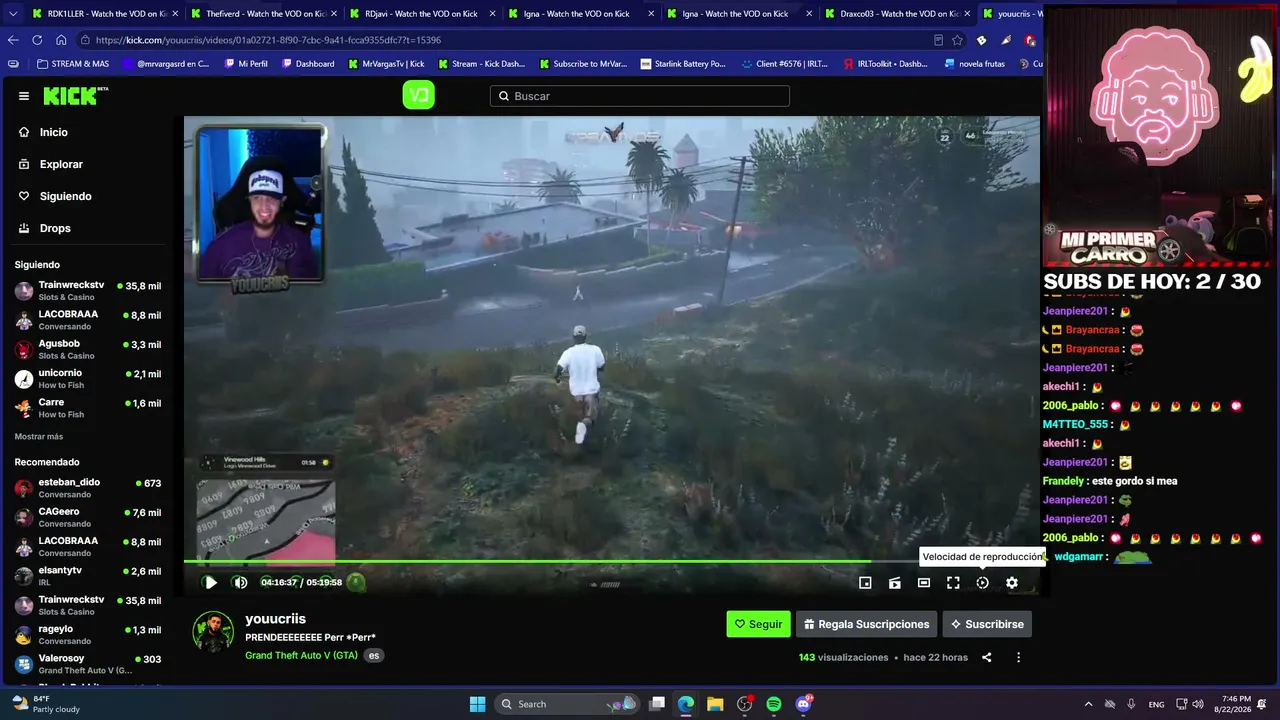The height and width of the screenshot is (720, 1280).
Task: Open Explorar in the sidebar
Action: [60, 164]
